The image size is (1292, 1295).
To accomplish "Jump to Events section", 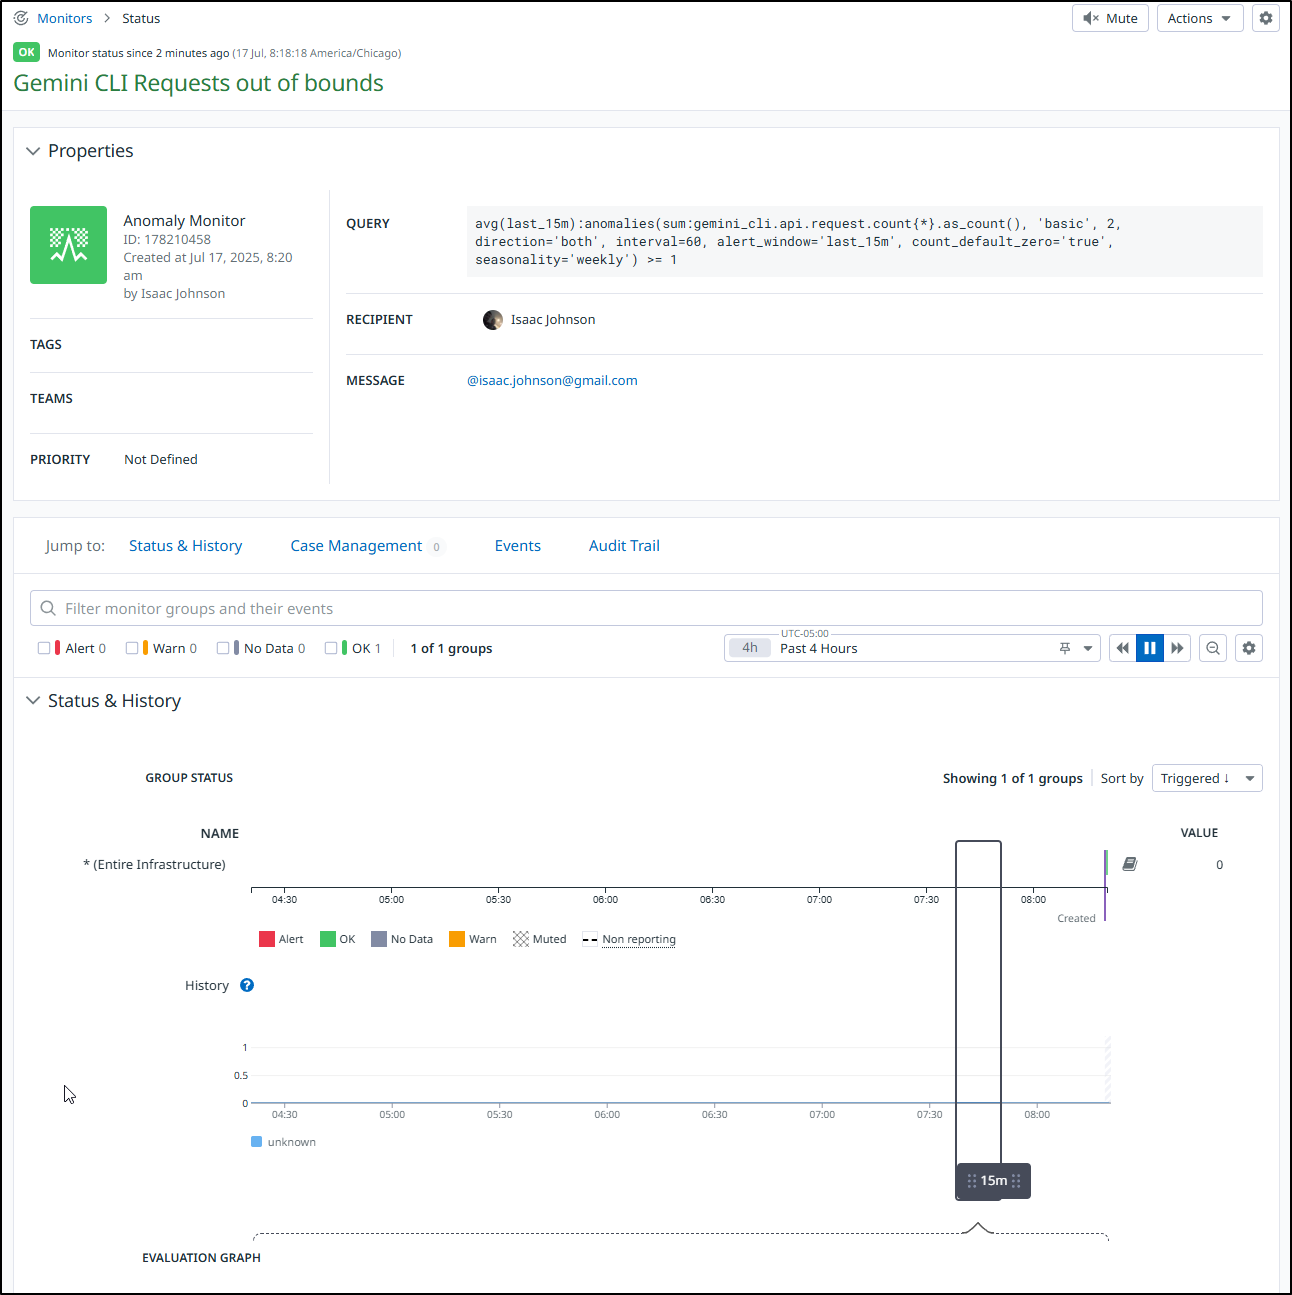I will click(x=517, y=546).
